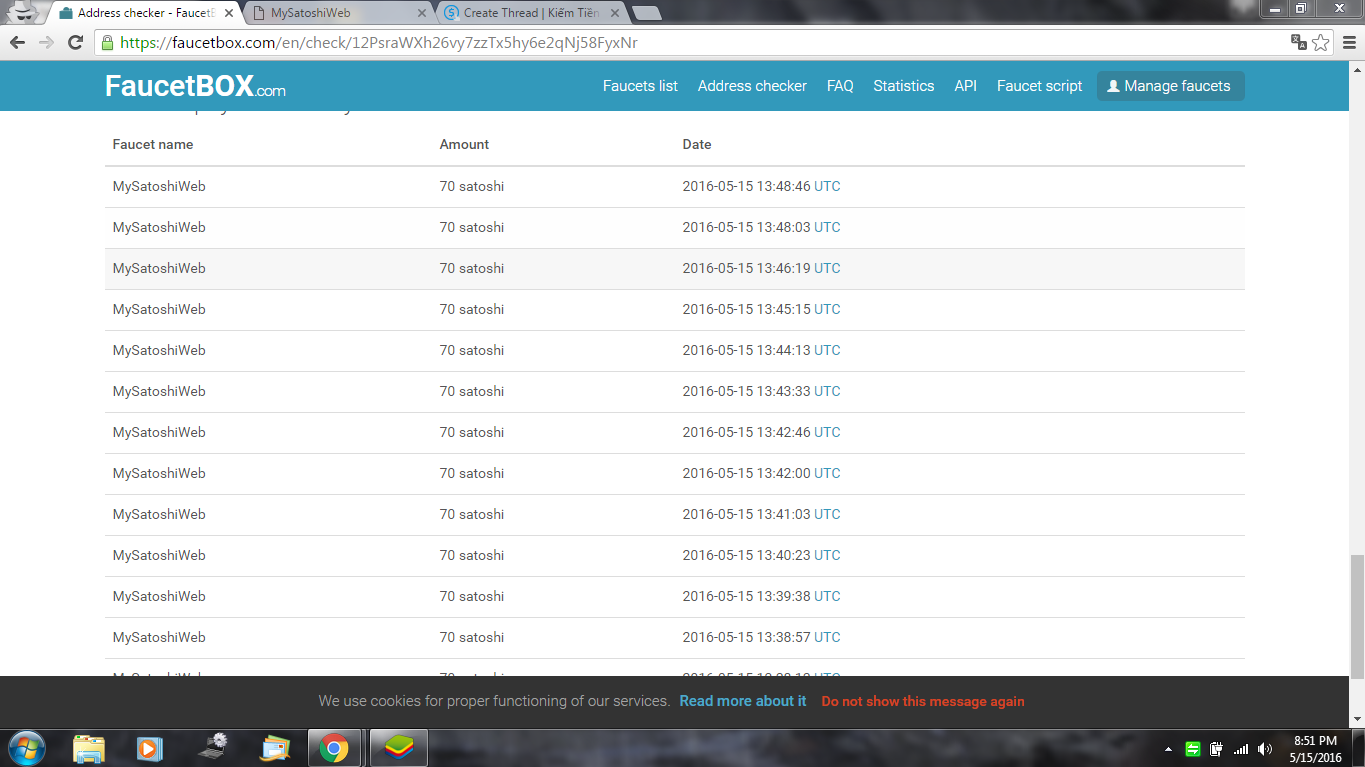Image resolution: width=1365 pixels, height=767 pixels.
Task: Open Windows Explorer from the taskbar
Action: pos(89,748)
